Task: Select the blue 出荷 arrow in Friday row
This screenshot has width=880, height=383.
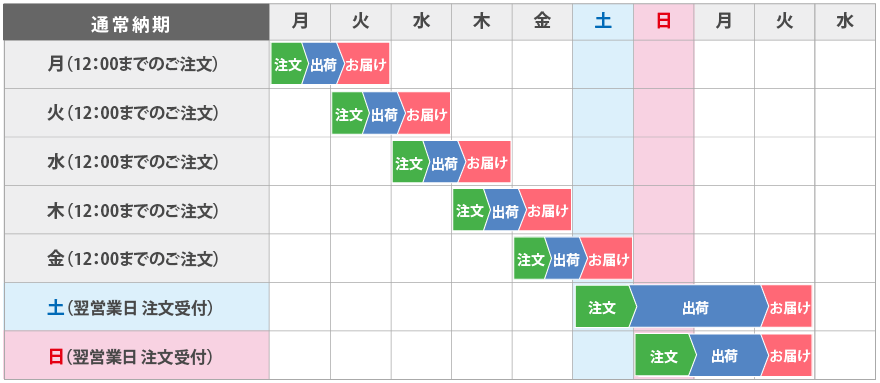Action: point(566,258)
